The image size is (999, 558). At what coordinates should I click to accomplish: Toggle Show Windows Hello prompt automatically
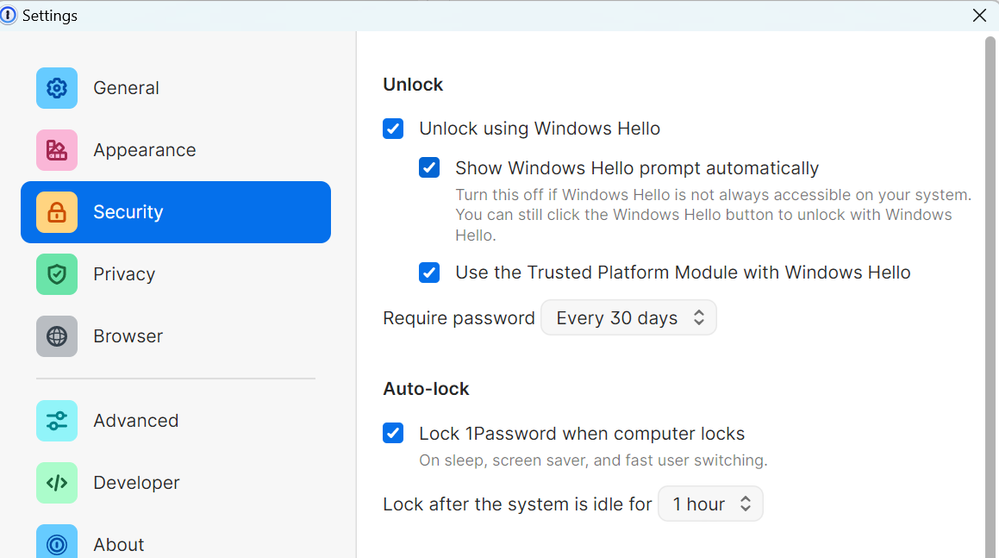click(x=429, y=168)
